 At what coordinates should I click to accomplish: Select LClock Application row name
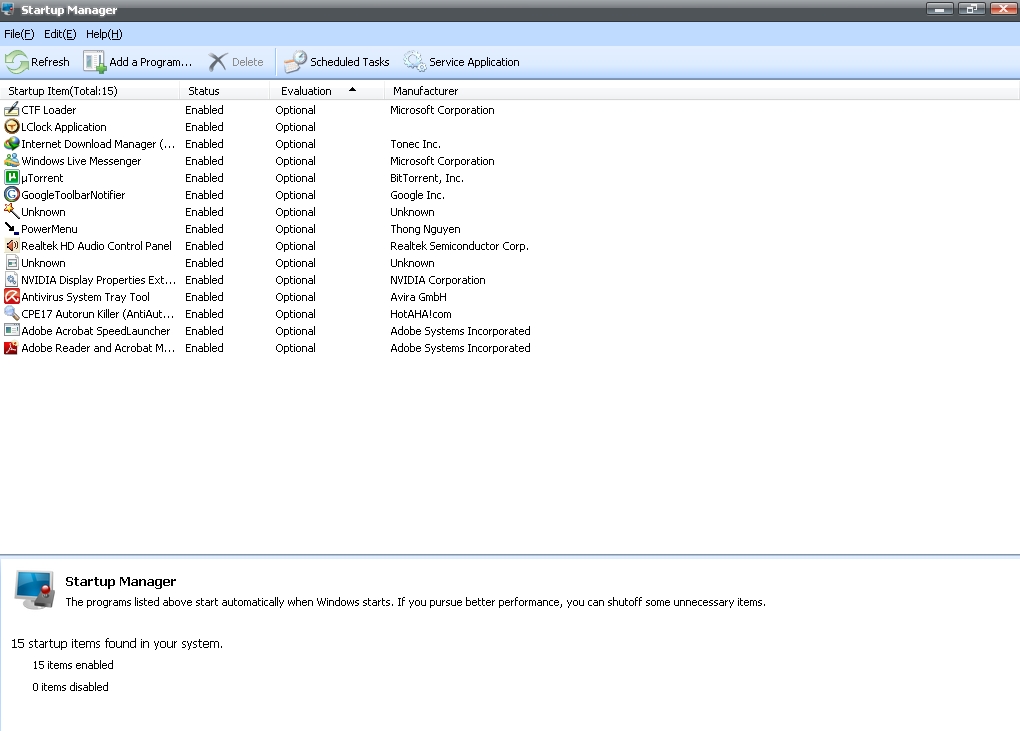point(64,127)
